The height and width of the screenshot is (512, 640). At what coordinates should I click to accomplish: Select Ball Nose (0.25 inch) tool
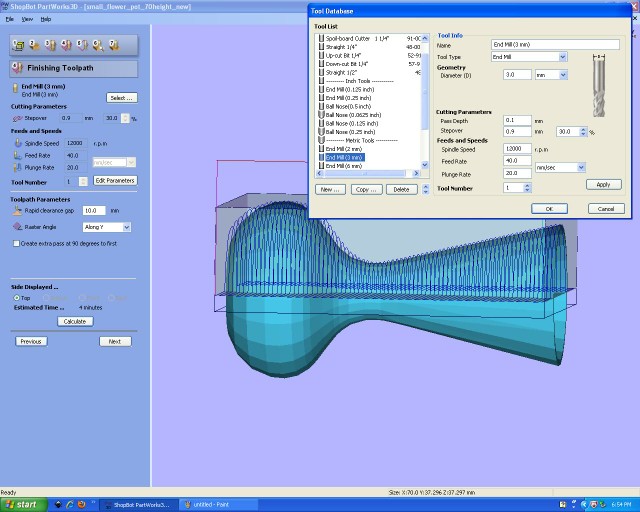click(347, 132)
